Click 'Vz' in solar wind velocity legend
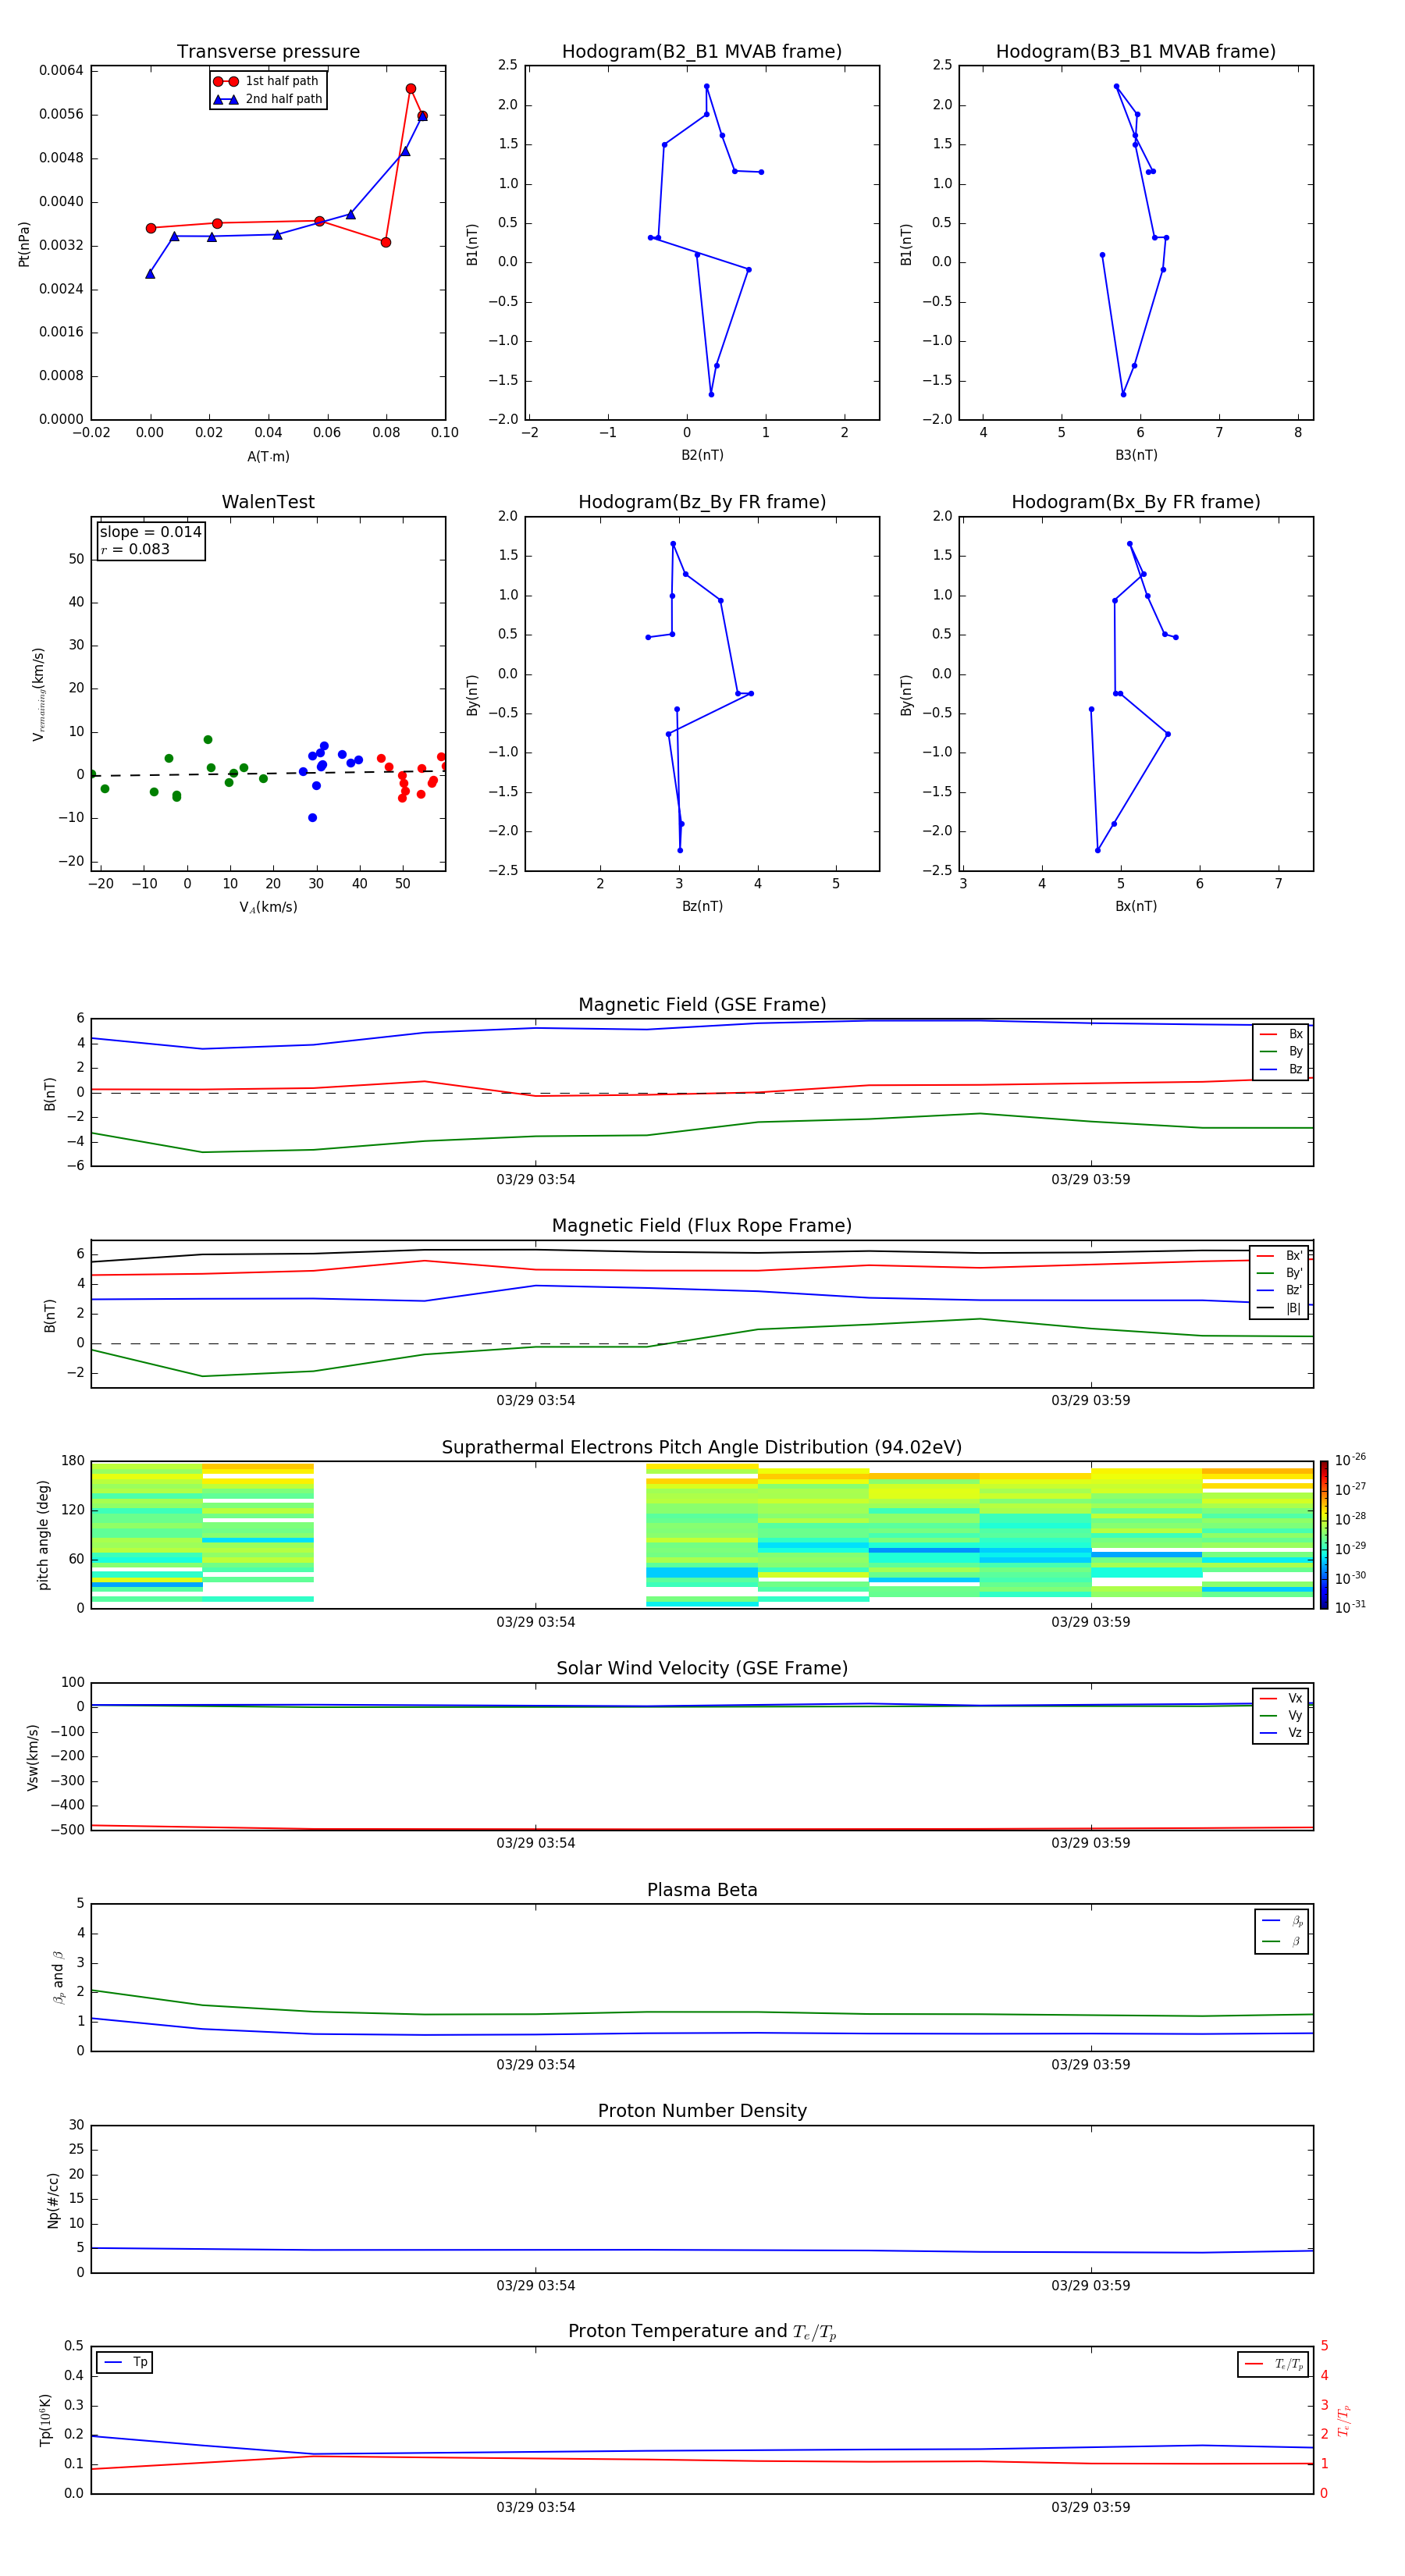The width and height of the screenshot is (1405, 2576). pyautogui.click(x=1295, y=1733)
